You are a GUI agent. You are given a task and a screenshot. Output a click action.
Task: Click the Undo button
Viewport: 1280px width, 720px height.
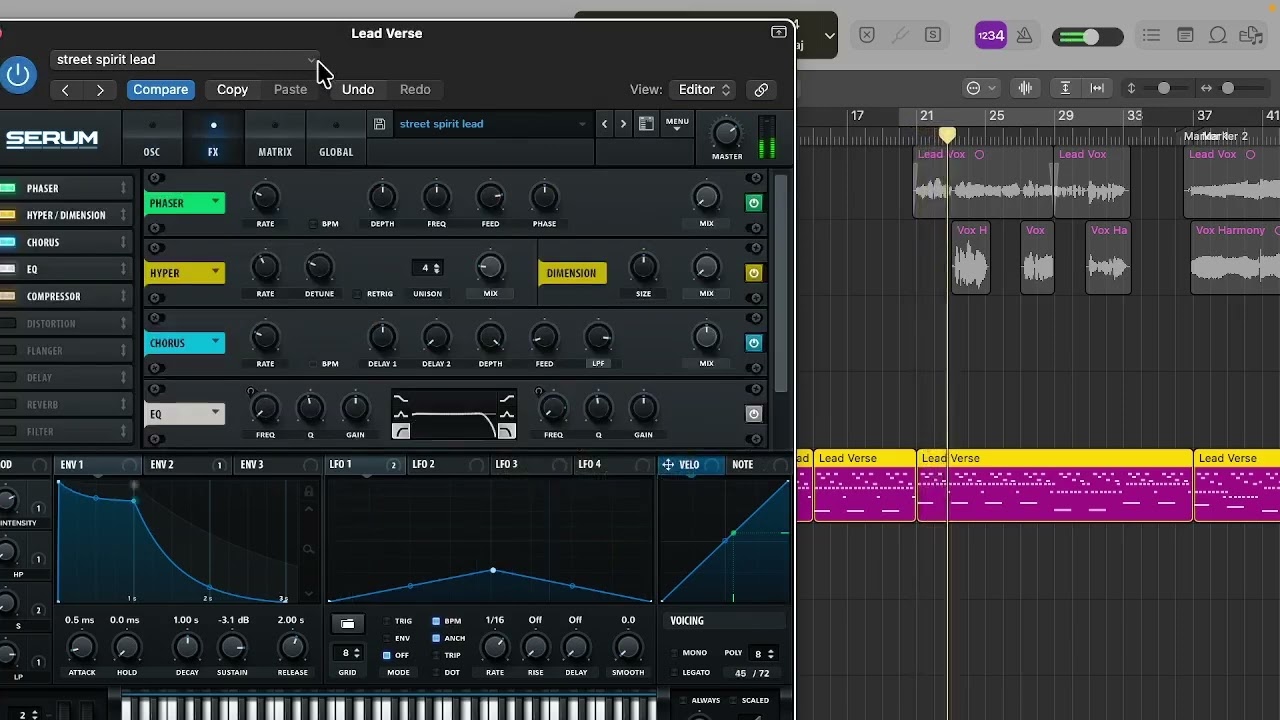pyautogui.click(x=358, y=90)
